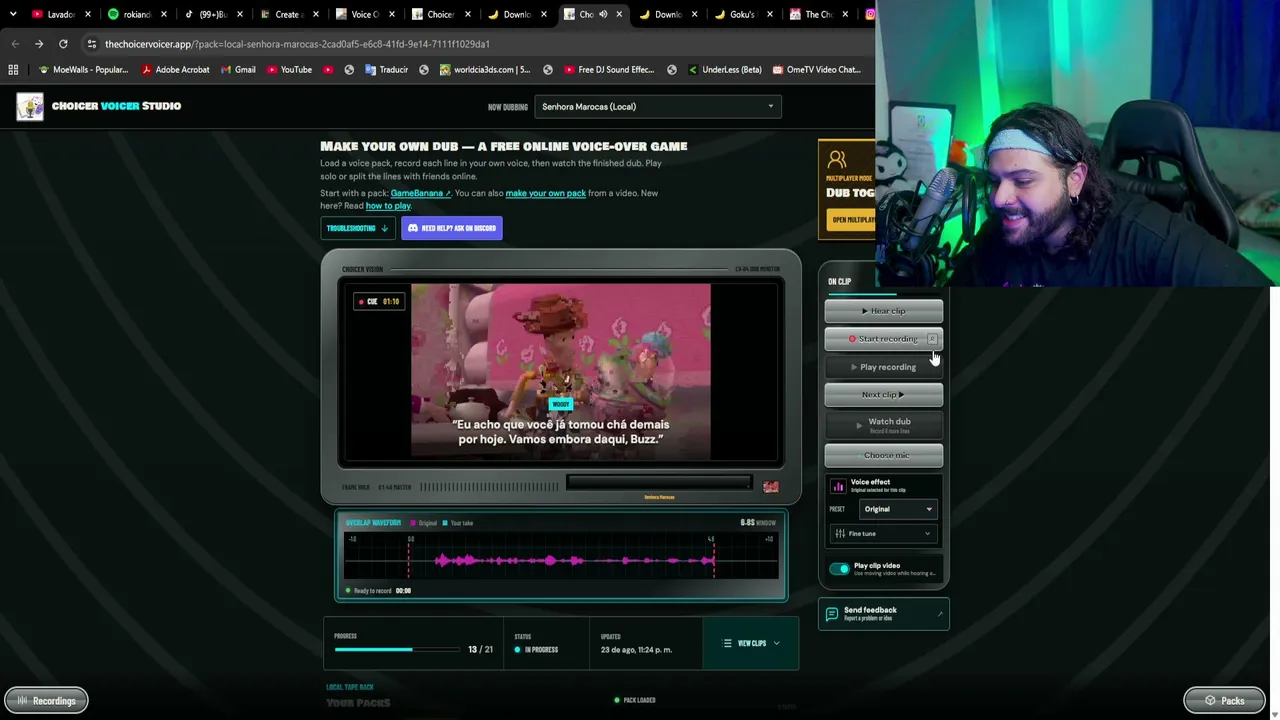This screenshot has height=720, width=1280.
Task: Click the red YouTube icon bookmark after YouTube
Action: click(x=328, y=70)
